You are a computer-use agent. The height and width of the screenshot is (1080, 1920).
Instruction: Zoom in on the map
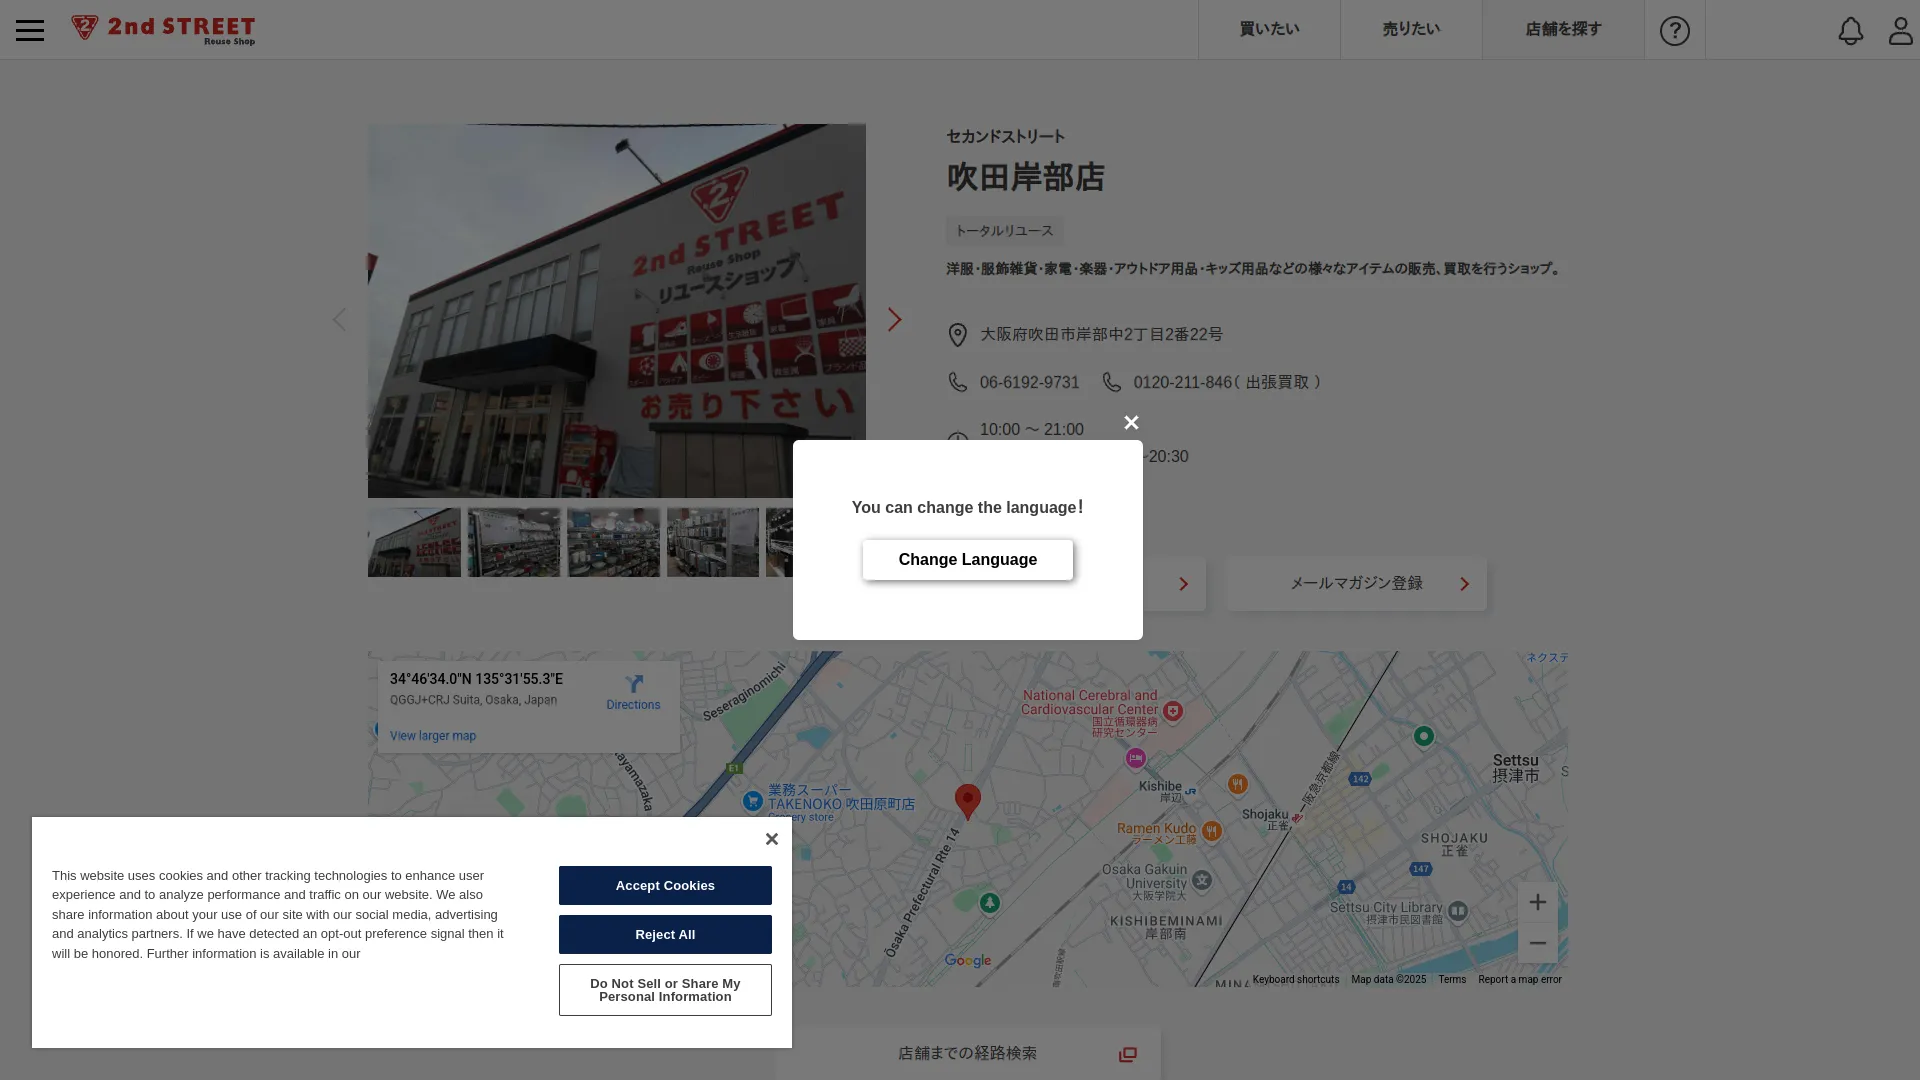(1537, 902)
